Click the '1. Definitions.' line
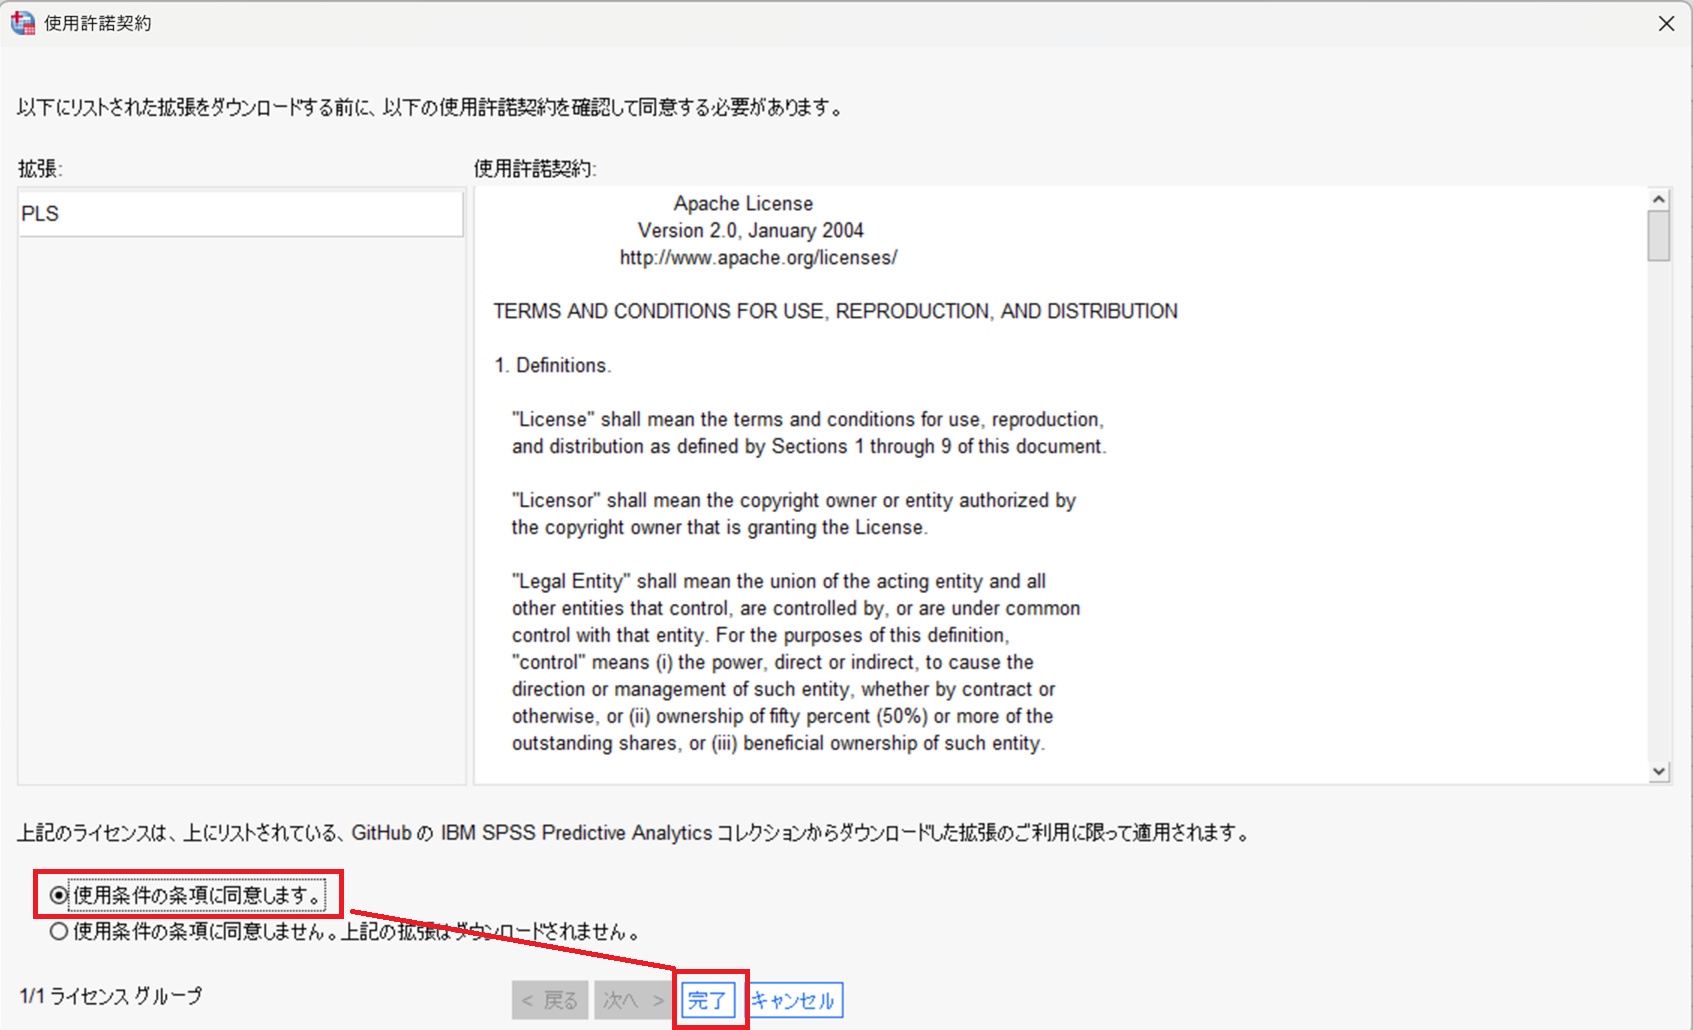This screenshot has width=1693, height=1030. point(552,366)
